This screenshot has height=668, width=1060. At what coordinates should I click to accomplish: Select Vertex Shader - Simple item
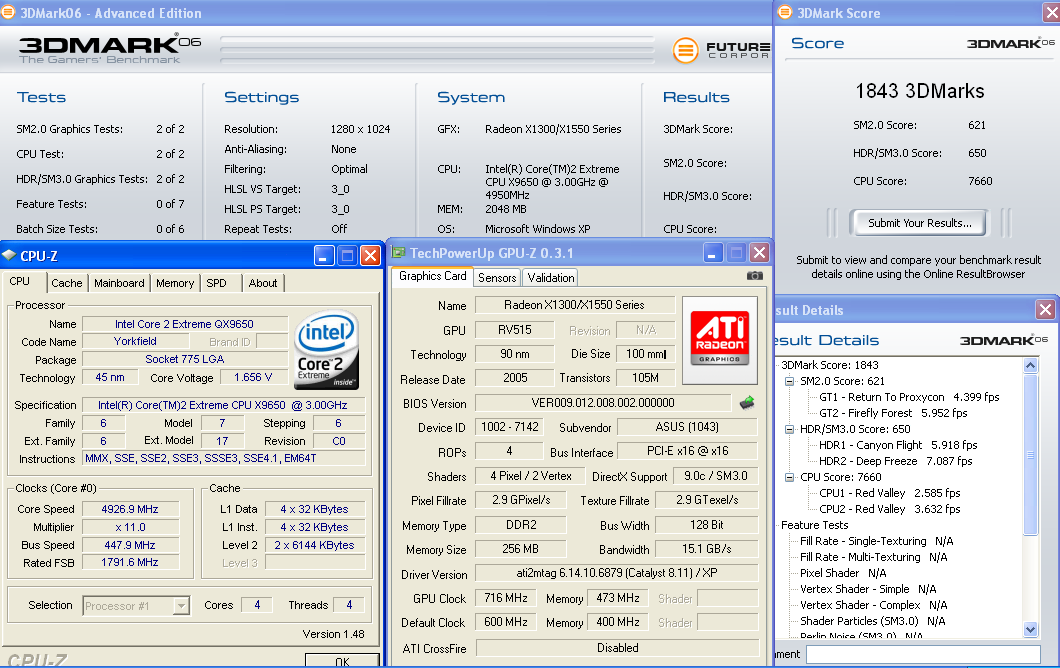(x=868, y=590)
